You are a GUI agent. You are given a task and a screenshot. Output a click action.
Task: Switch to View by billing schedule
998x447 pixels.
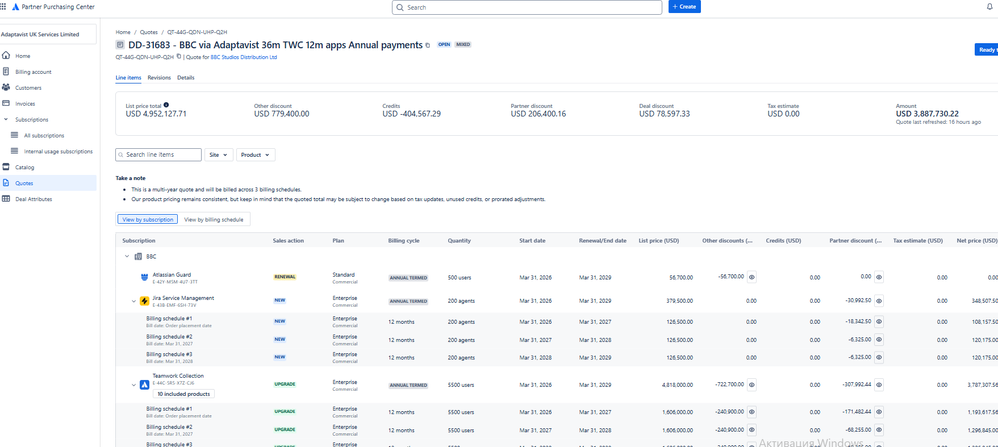coord(213,219)
